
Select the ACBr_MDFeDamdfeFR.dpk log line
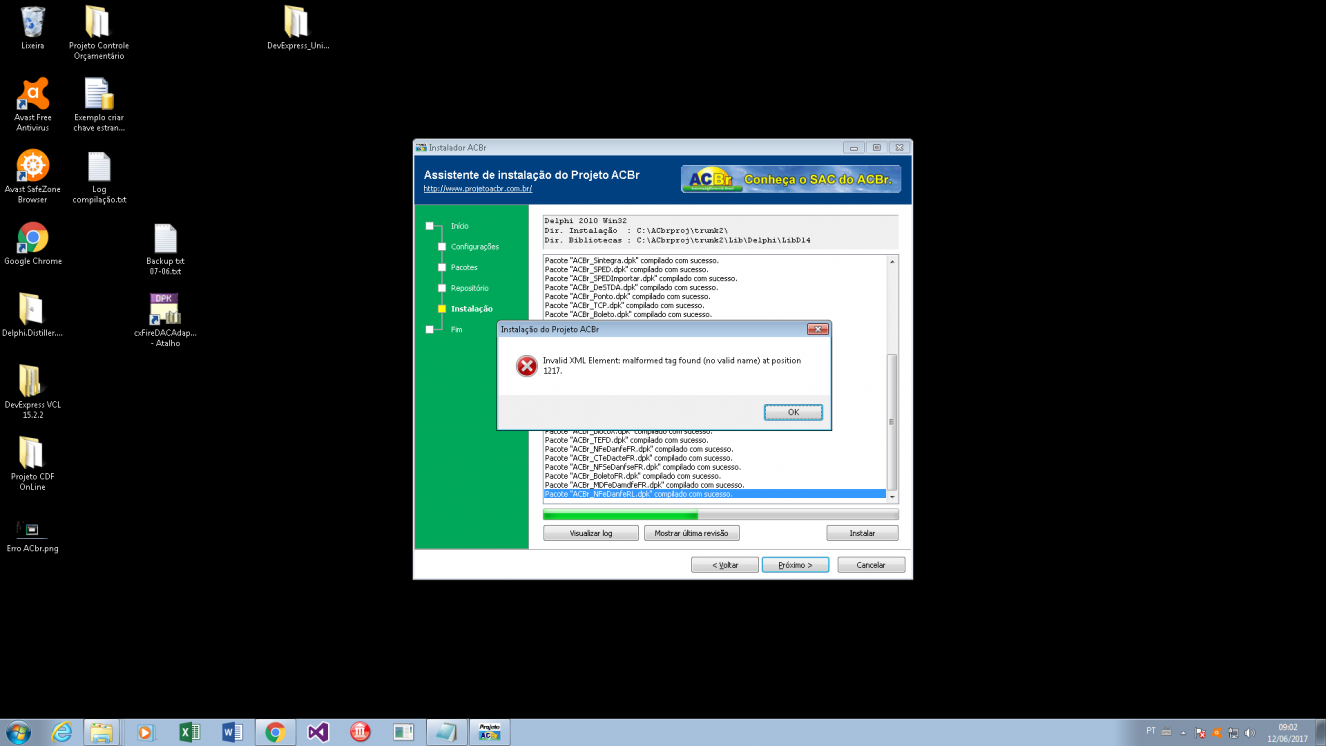(x=715, y=485)
